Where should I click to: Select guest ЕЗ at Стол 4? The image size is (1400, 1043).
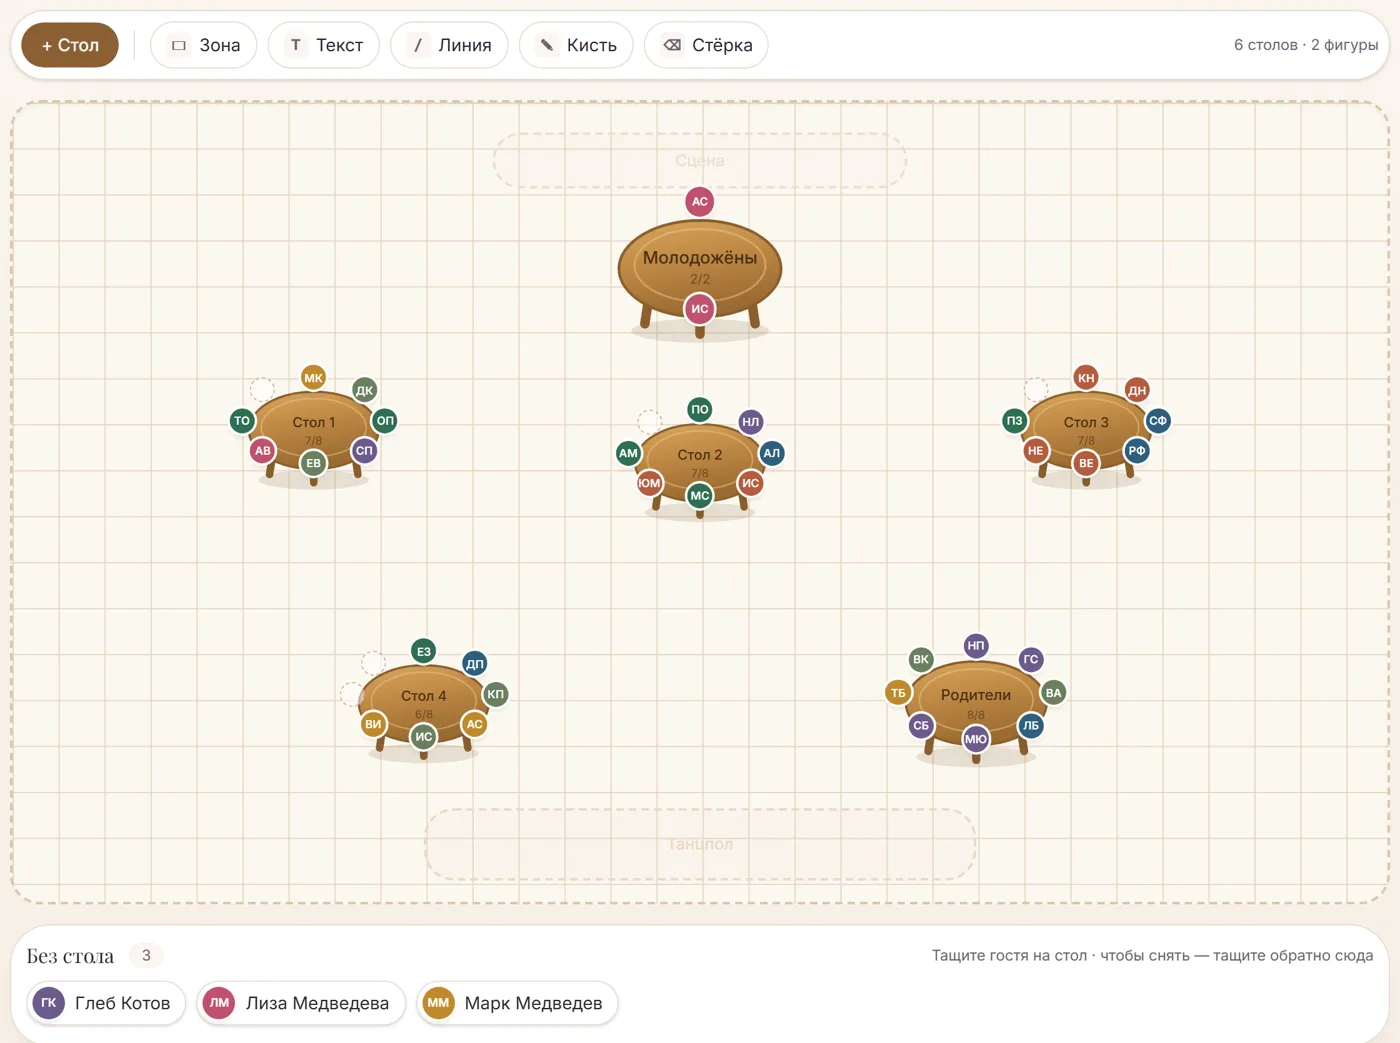point(424,652)
